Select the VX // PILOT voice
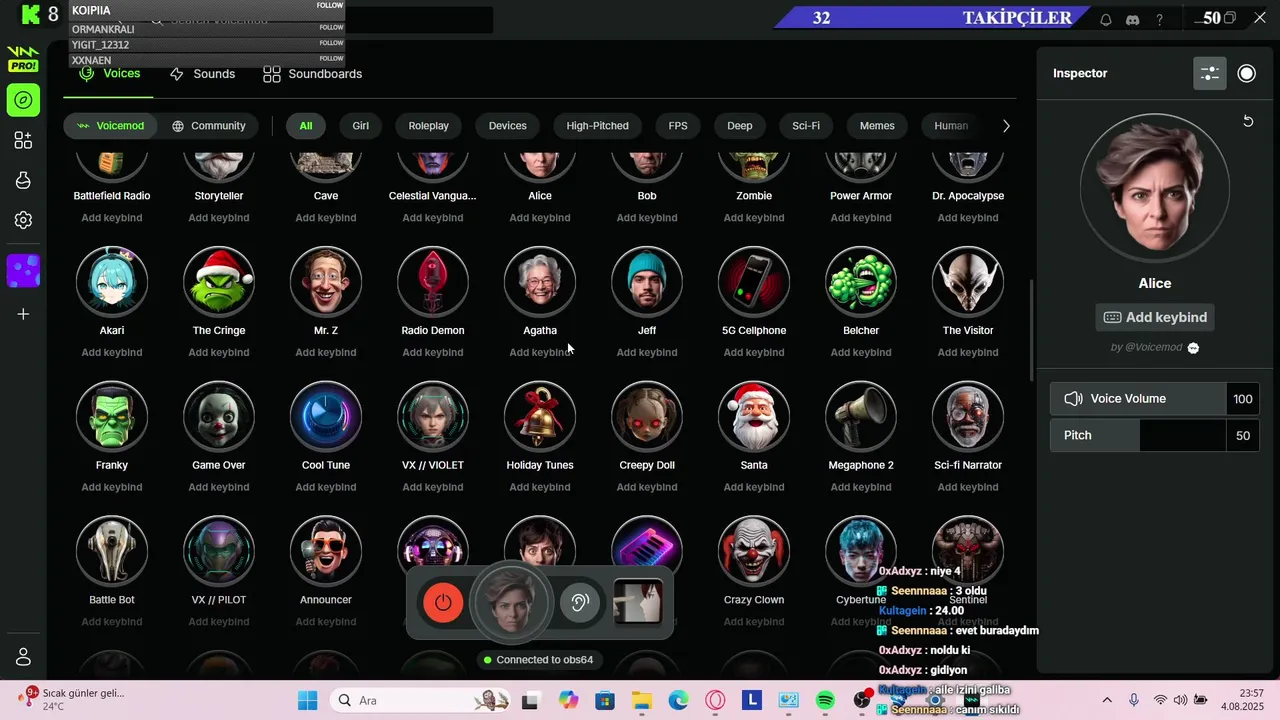Image resolution: width=1280 pixels, height=720 pixels. point(219,552)
